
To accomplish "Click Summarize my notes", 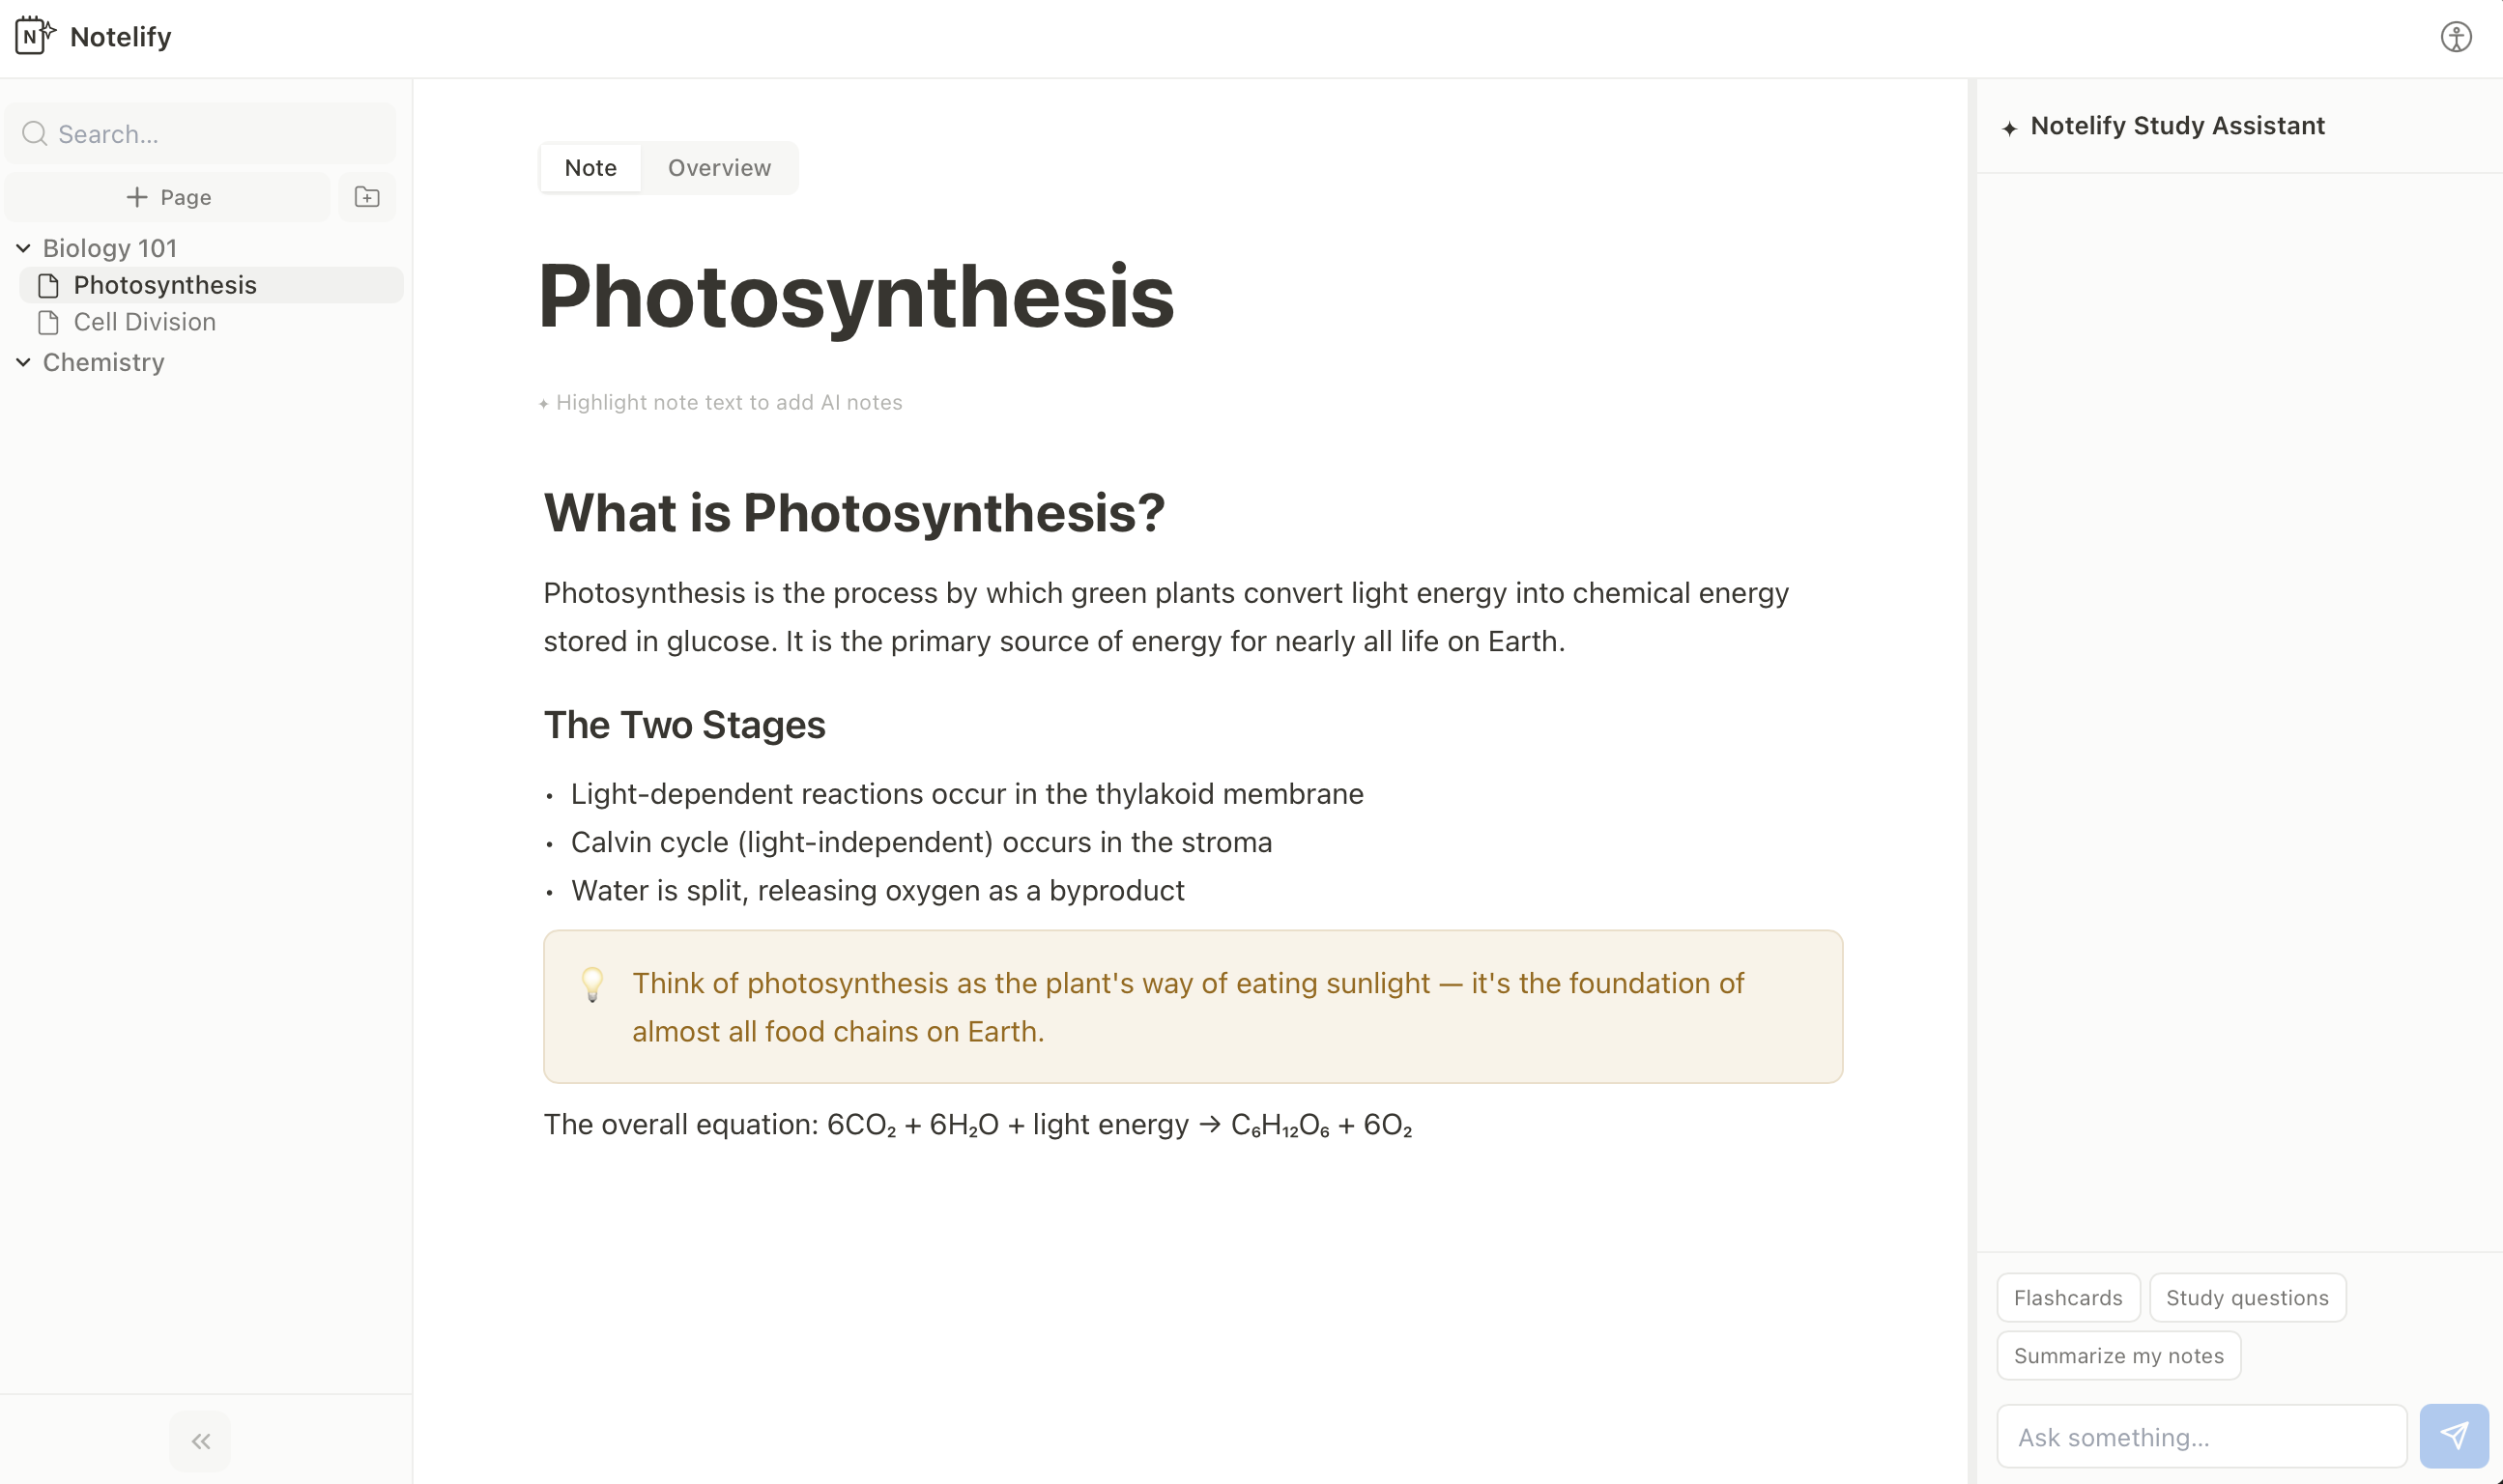I will 2117,1355.
